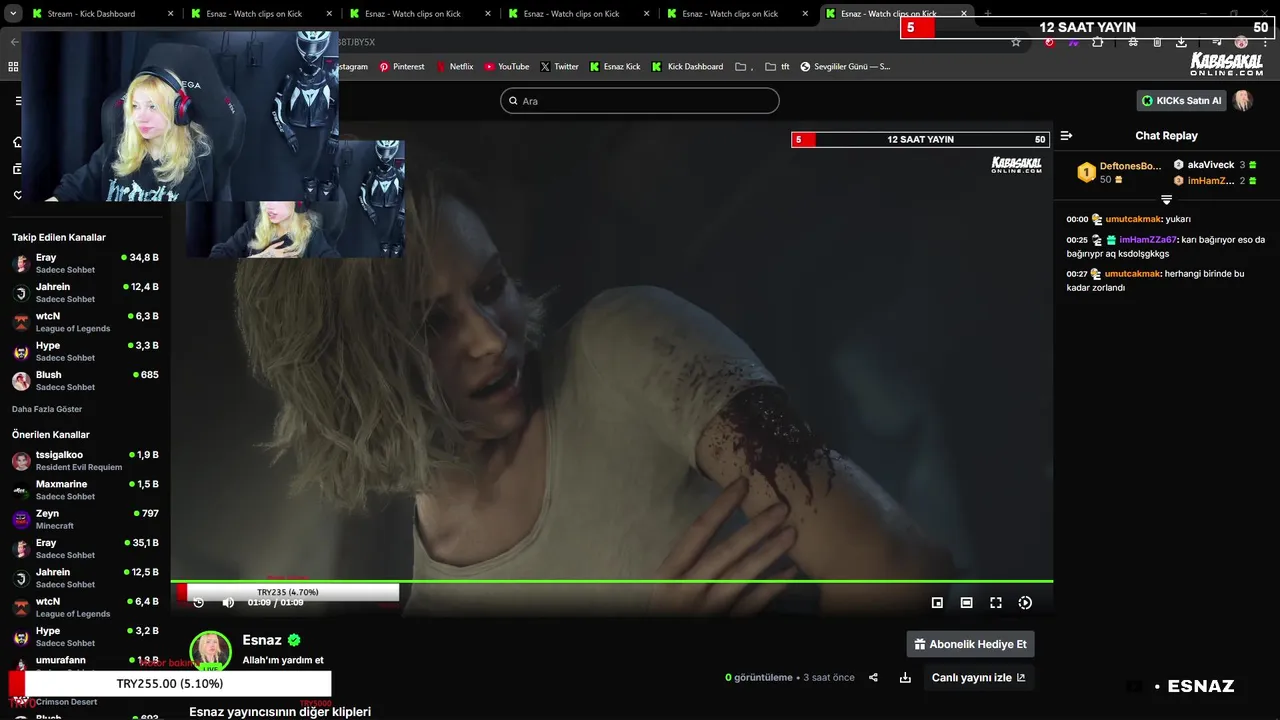Mute the clip using the speaker icon

point(228,602)
